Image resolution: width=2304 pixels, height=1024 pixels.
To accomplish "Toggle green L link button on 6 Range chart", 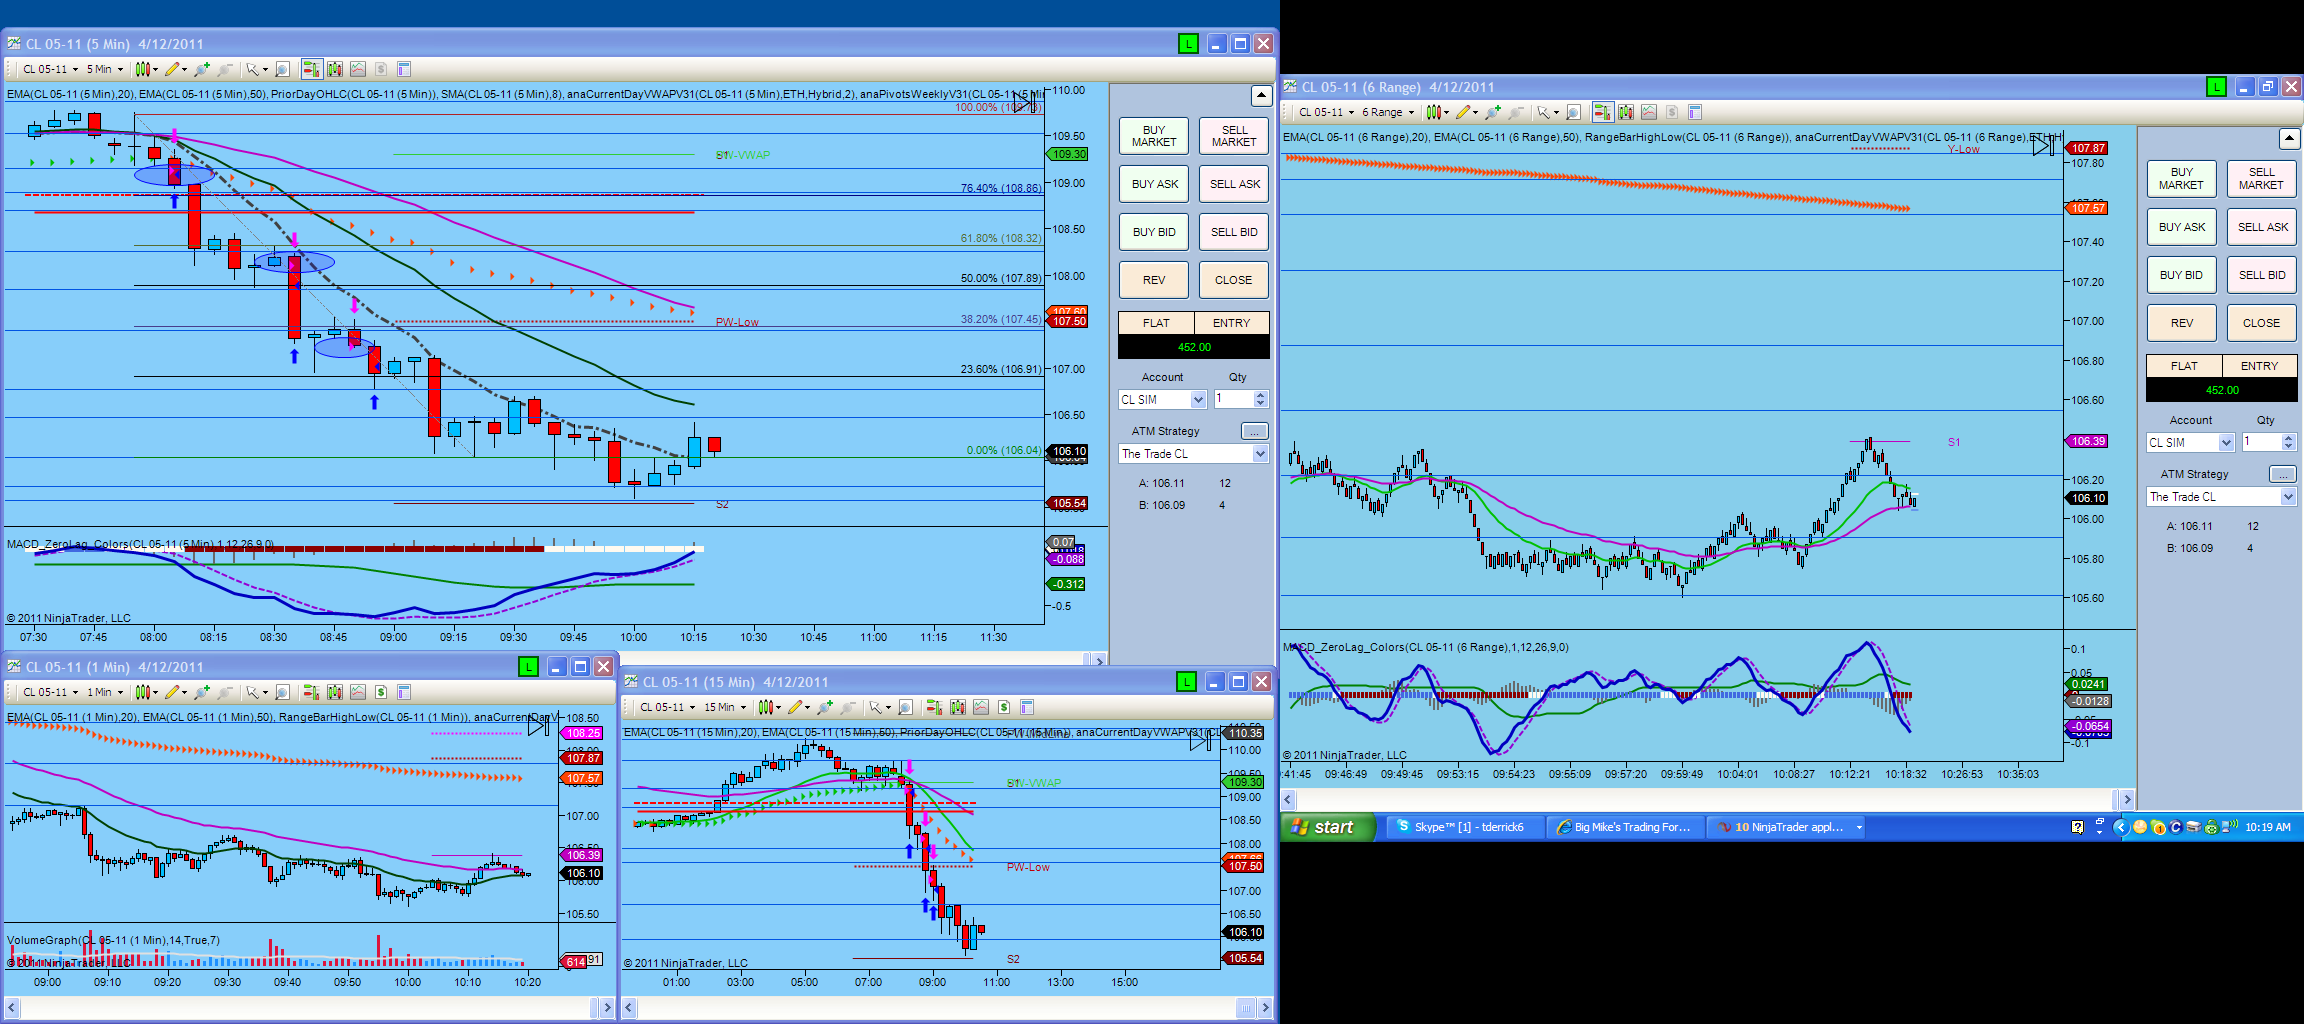I will point(2216,87).
